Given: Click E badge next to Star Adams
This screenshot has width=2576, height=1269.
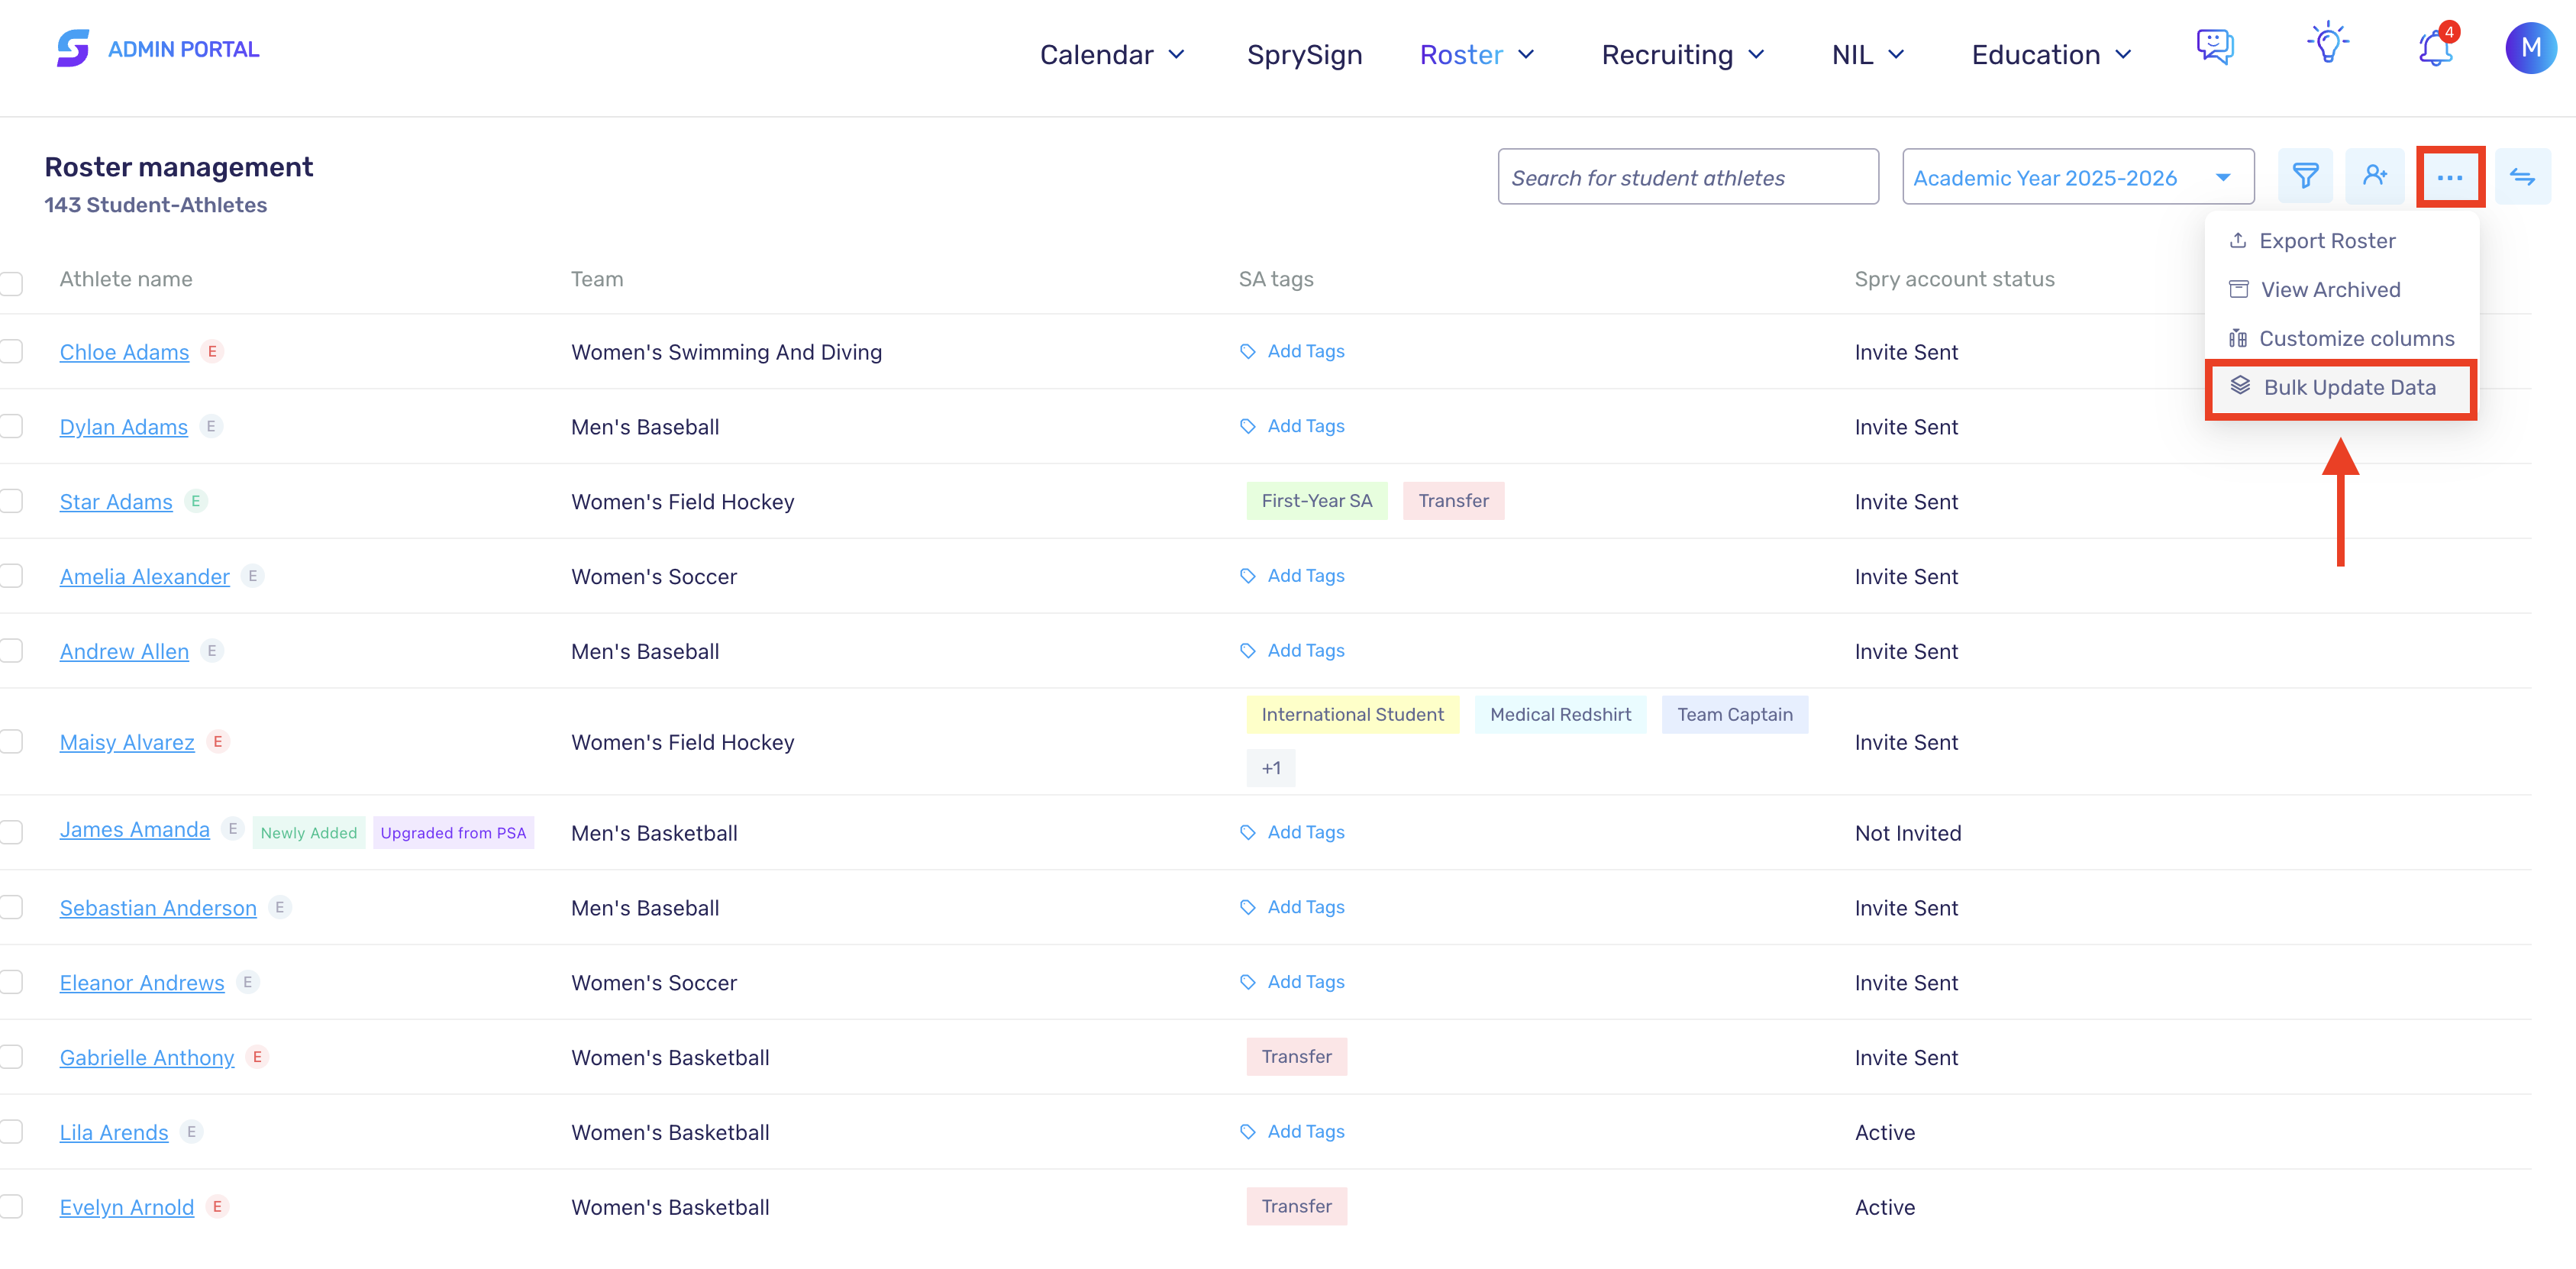Looking at the screenshot, I should [x=196, y=501].
